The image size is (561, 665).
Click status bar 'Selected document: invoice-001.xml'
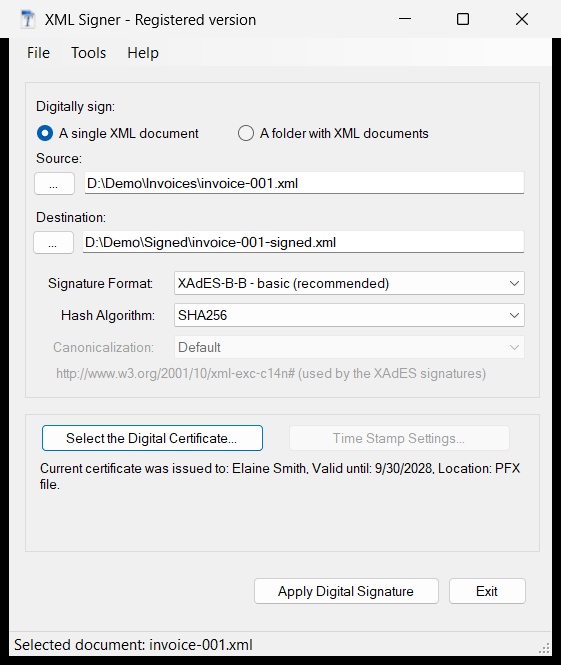tap(133, 645)
